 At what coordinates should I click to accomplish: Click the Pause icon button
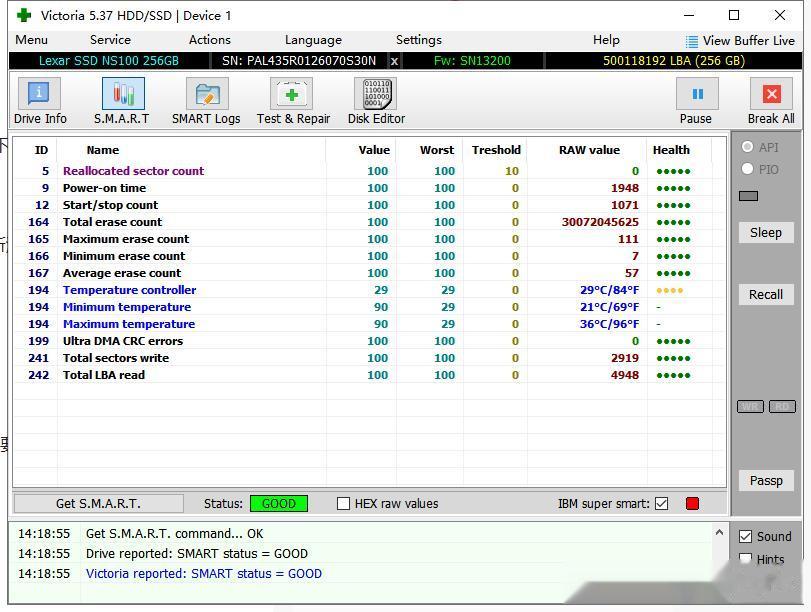697,94
